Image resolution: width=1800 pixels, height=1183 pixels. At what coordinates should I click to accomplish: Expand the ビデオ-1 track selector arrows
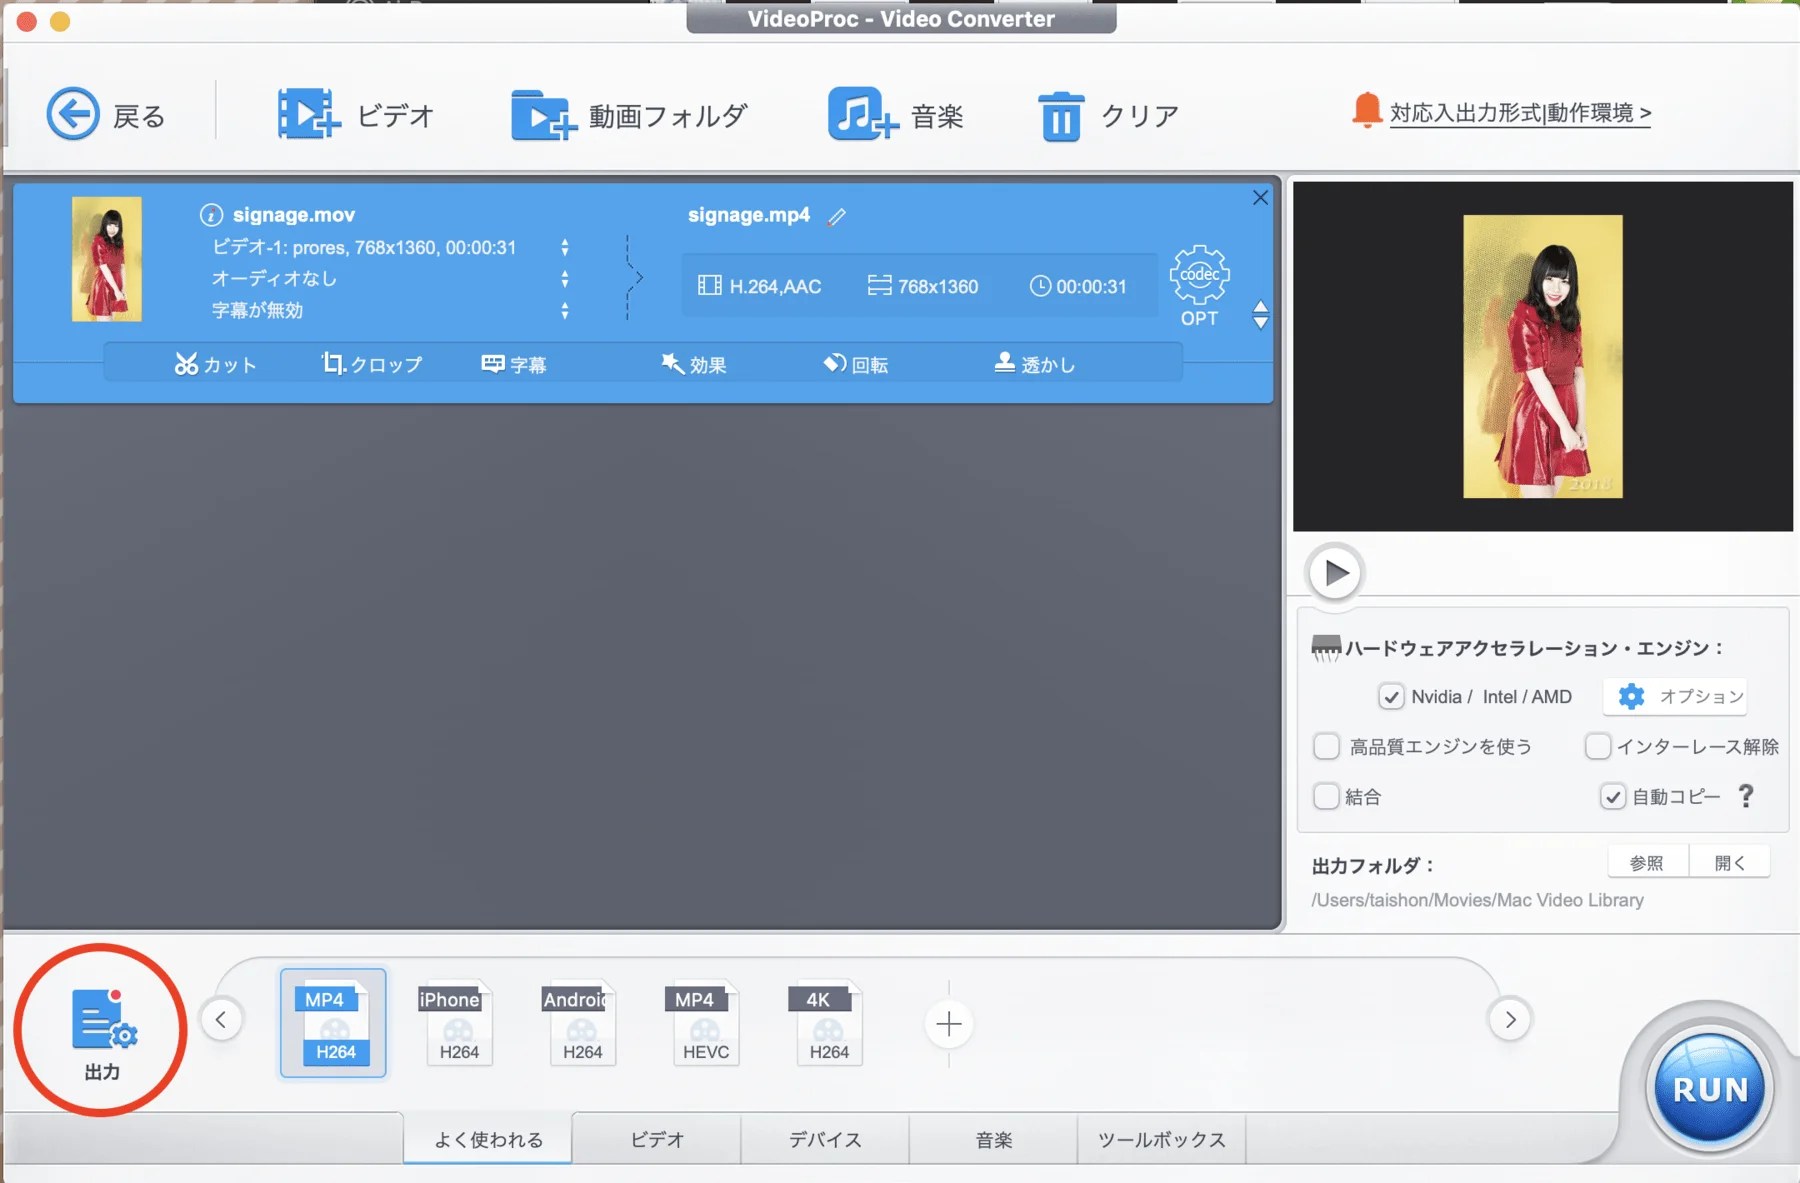pyautogui.click(x=567, y=248)
